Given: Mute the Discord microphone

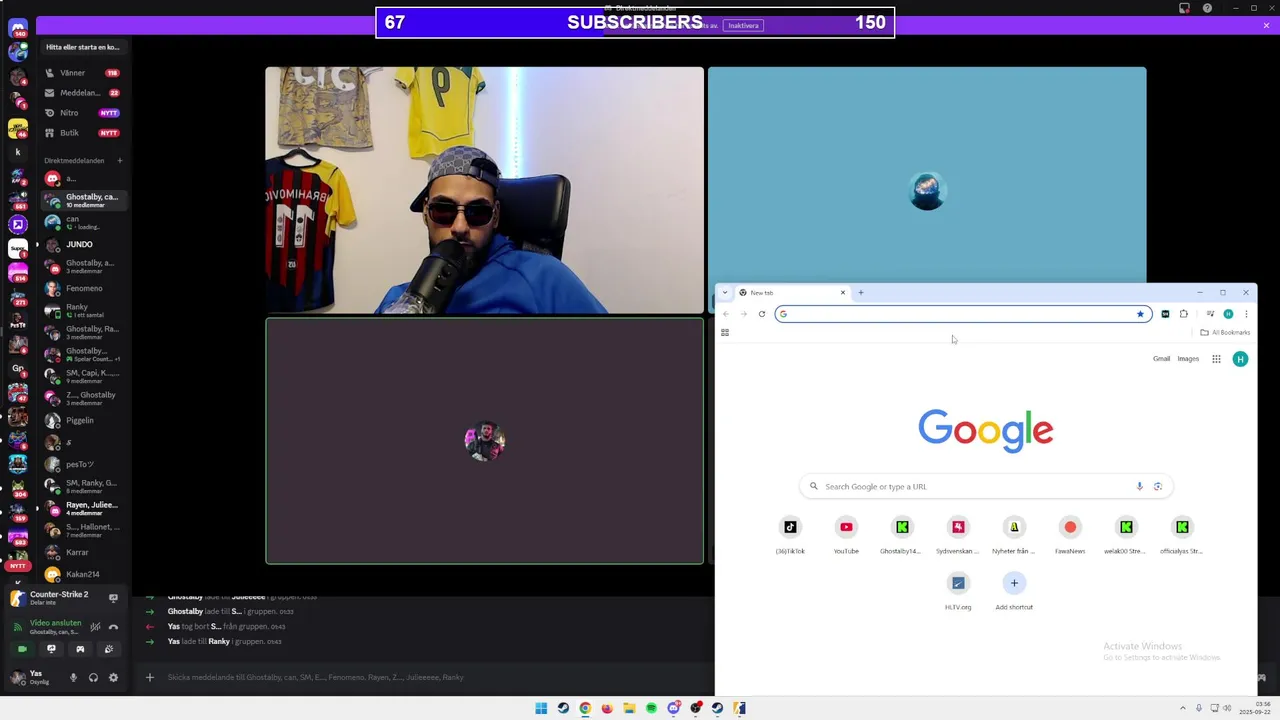Looking at the screenshot, I should pos(73,678).
